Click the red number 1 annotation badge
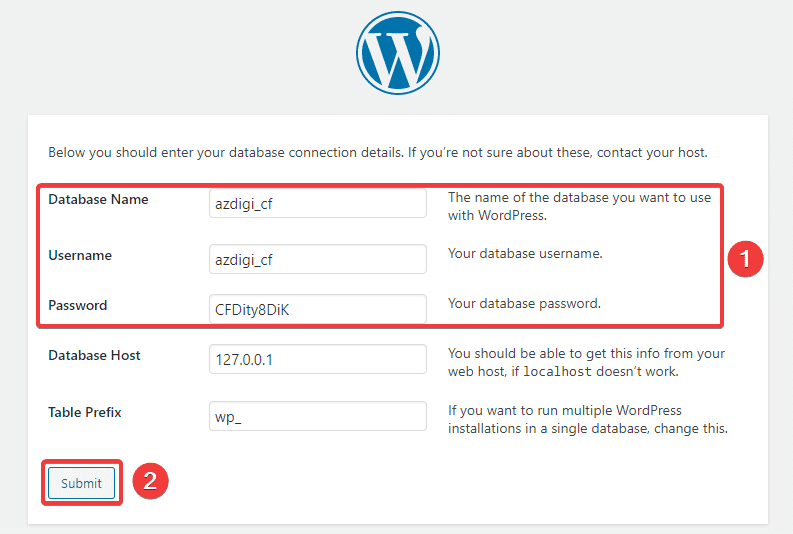This screenshot has height=534, width=793. pos(744,259)
